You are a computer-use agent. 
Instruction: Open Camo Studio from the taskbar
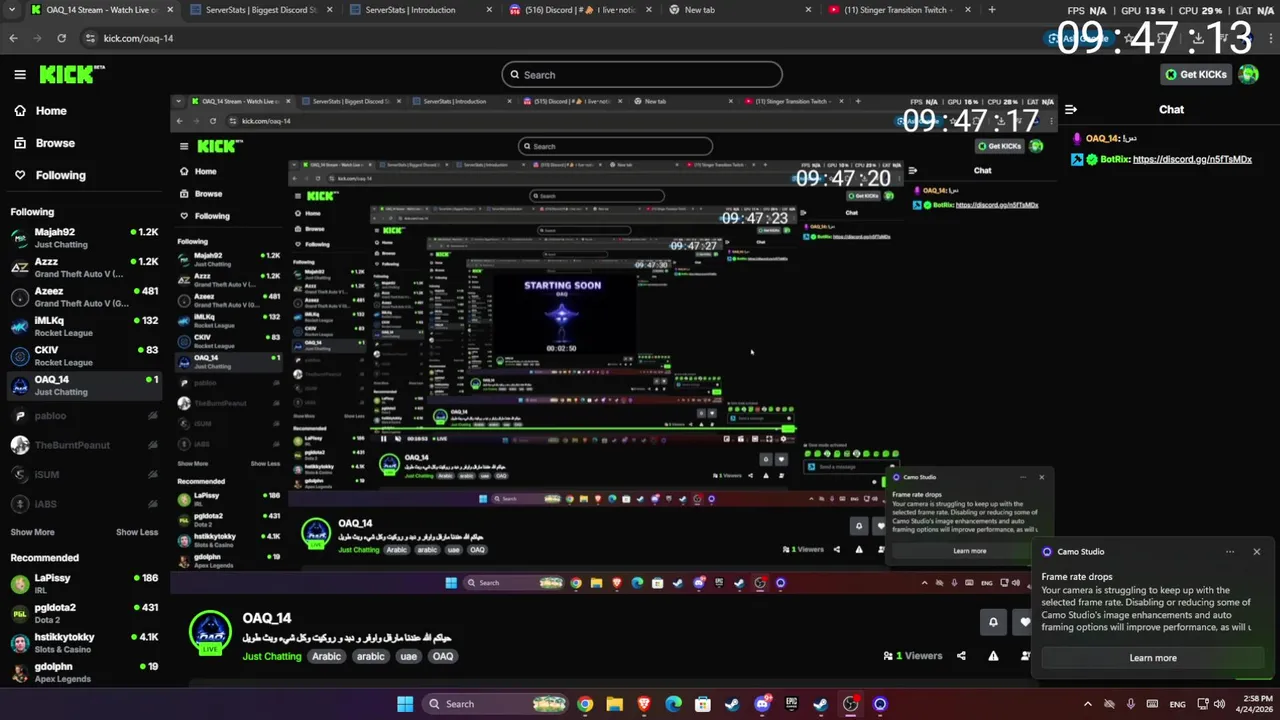880,704
